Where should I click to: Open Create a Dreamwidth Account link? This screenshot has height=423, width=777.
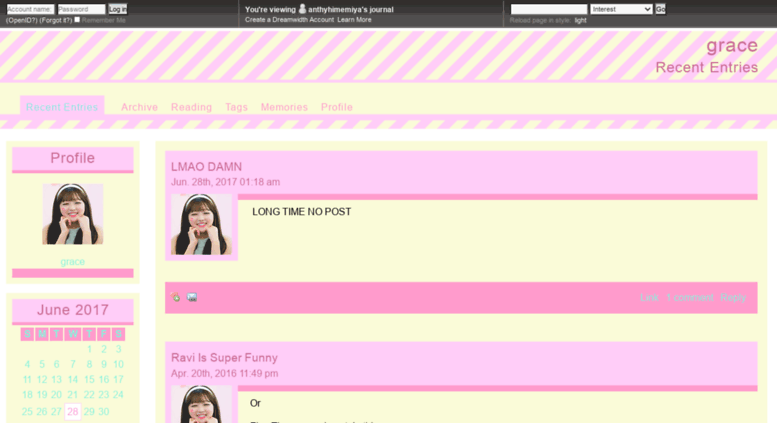(289, 20)
